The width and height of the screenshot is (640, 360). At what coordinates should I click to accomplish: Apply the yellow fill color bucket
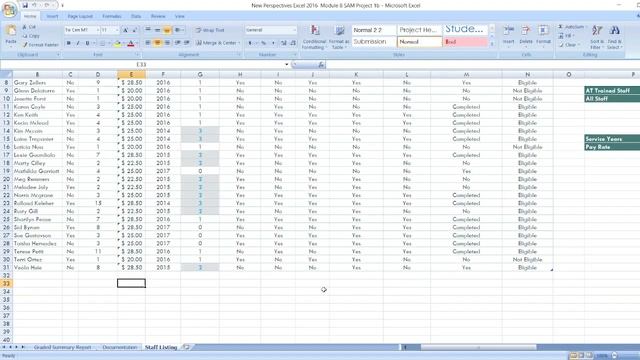pos(118,43)
